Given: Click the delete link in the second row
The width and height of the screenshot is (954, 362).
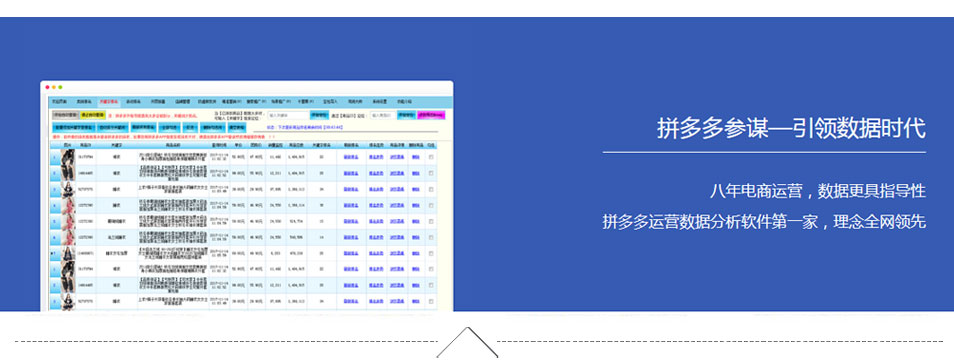Looking at the screenshot, I should click(x=416, y=173).
